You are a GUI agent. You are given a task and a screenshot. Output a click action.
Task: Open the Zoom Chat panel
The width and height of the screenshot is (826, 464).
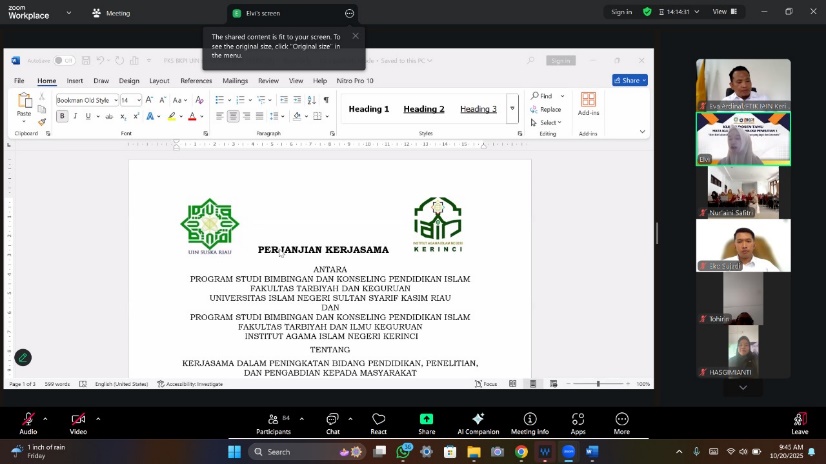332,420
